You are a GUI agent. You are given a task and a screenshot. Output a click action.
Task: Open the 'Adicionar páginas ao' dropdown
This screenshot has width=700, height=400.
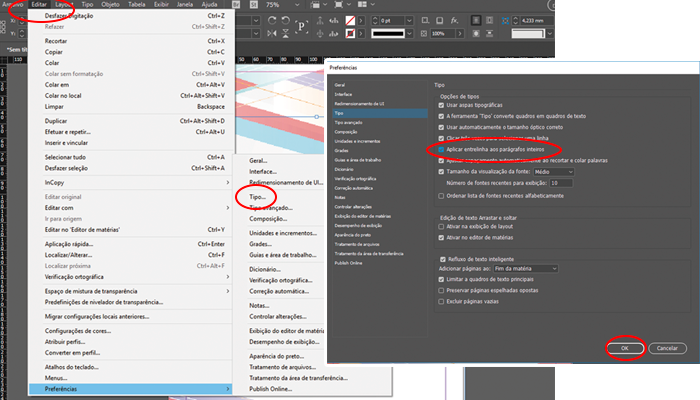point(525,269)
